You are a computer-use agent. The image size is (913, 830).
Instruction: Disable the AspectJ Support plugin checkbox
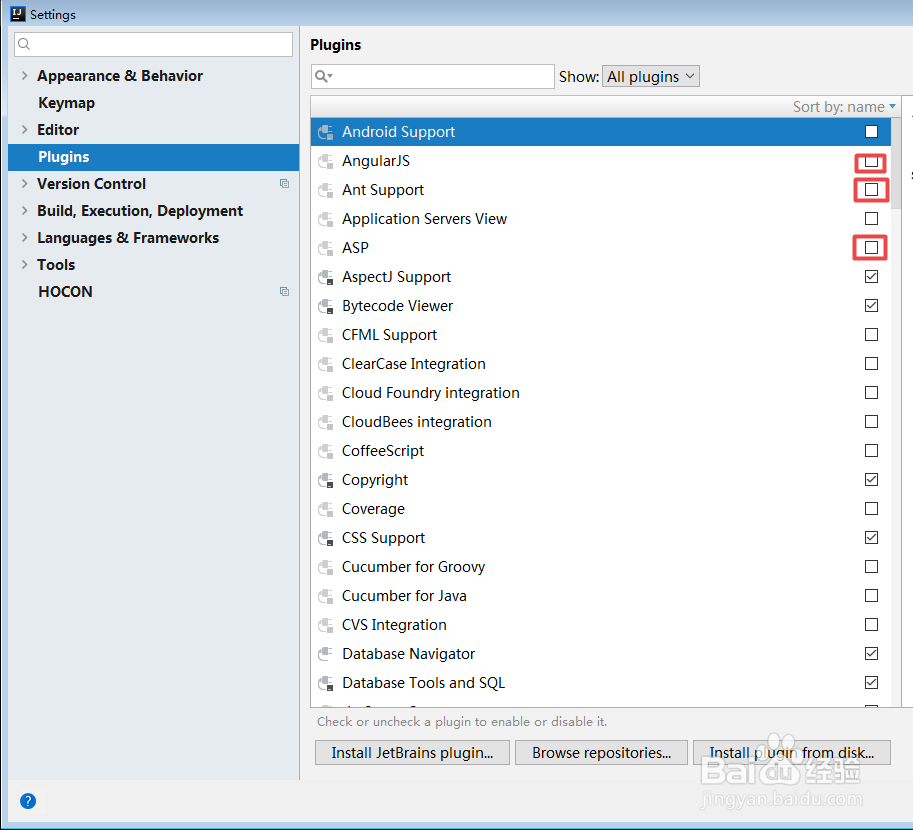click(x=871, y=276)
